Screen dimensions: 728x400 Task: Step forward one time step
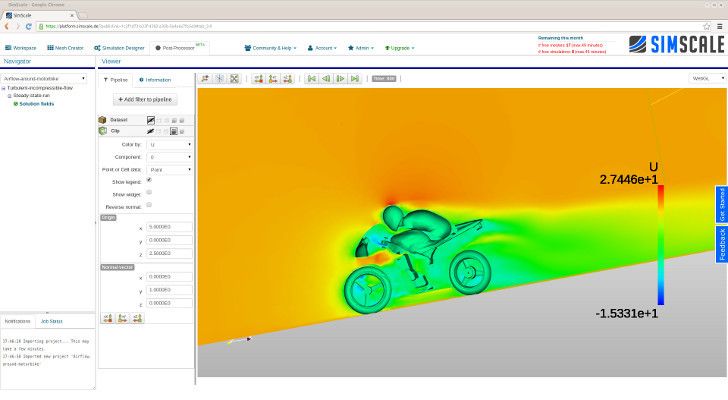[341, 78]
